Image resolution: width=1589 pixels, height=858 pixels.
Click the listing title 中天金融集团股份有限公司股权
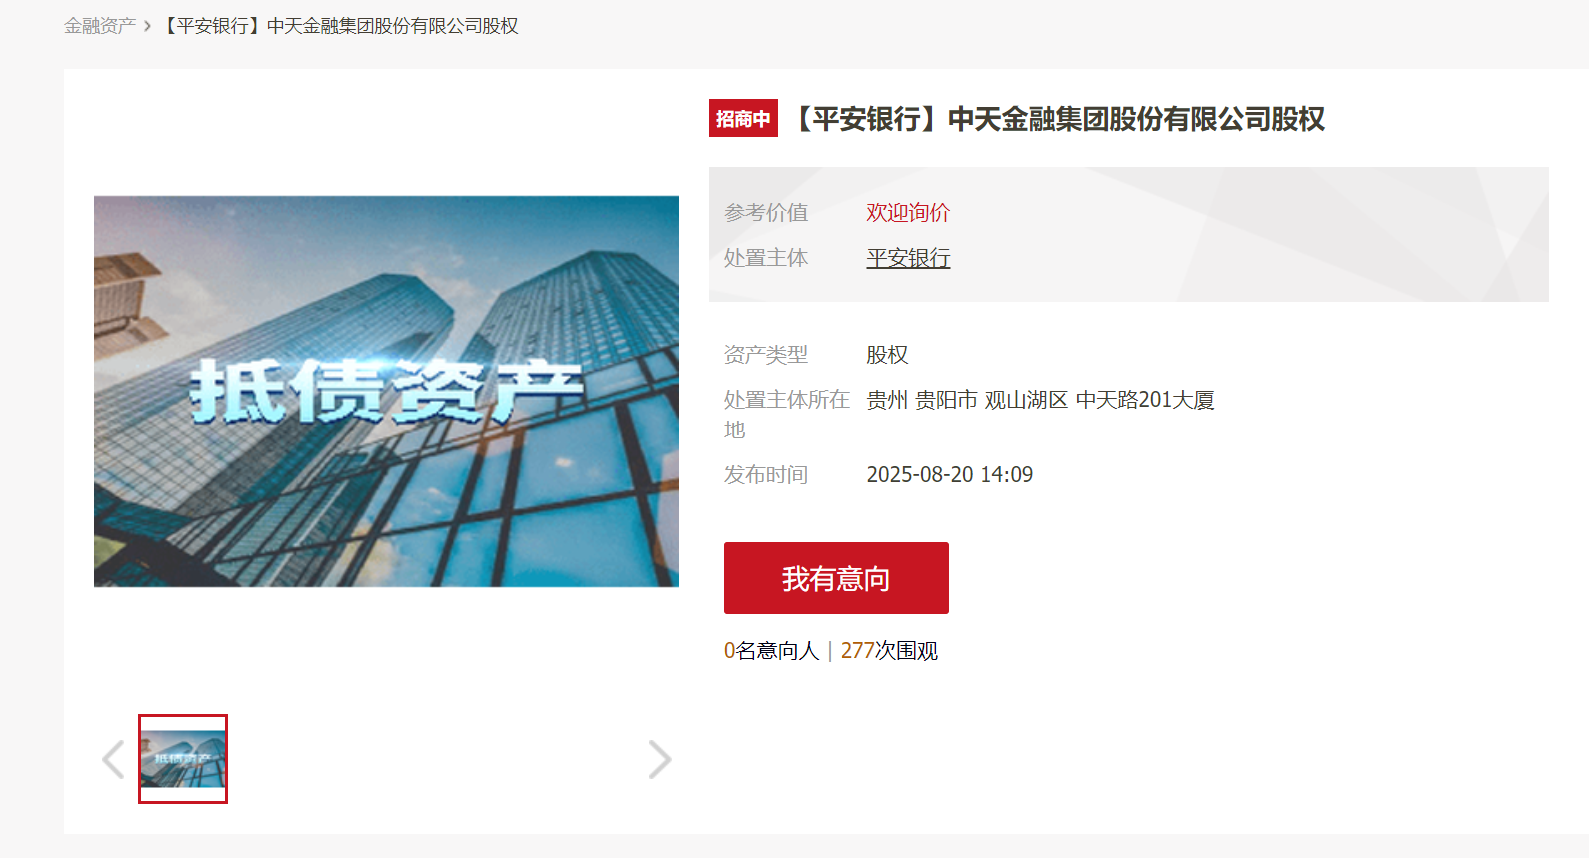tap(1136, 119)
